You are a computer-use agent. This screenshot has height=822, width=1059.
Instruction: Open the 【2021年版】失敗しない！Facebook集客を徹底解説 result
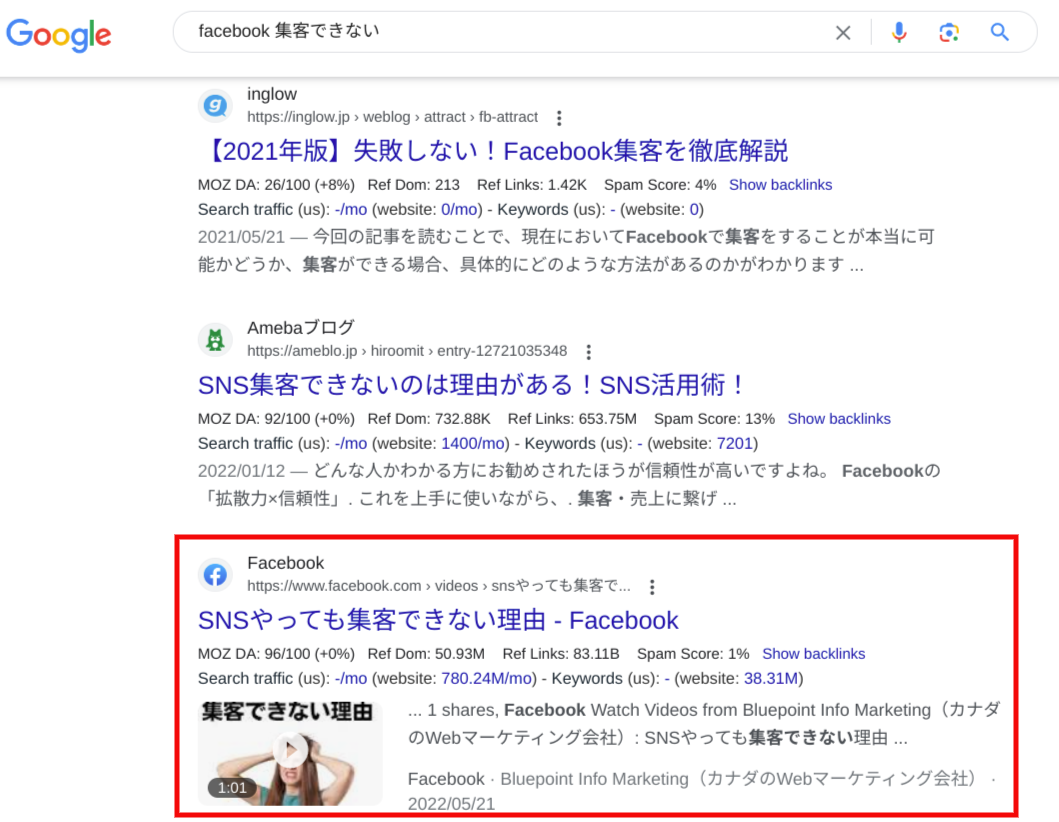tap(494, 151)
